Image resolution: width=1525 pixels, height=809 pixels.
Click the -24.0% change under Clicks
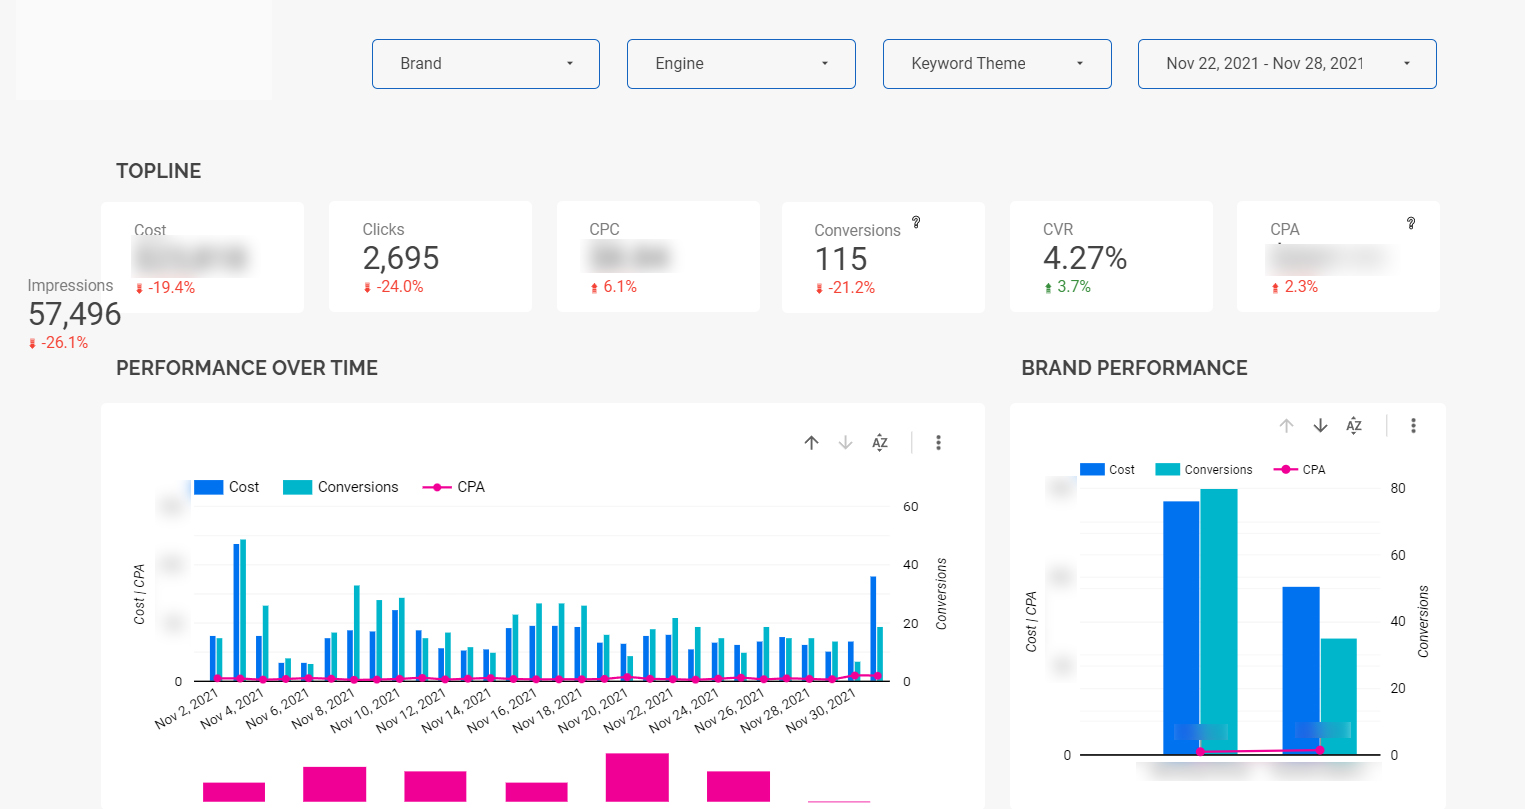point(393,286)
